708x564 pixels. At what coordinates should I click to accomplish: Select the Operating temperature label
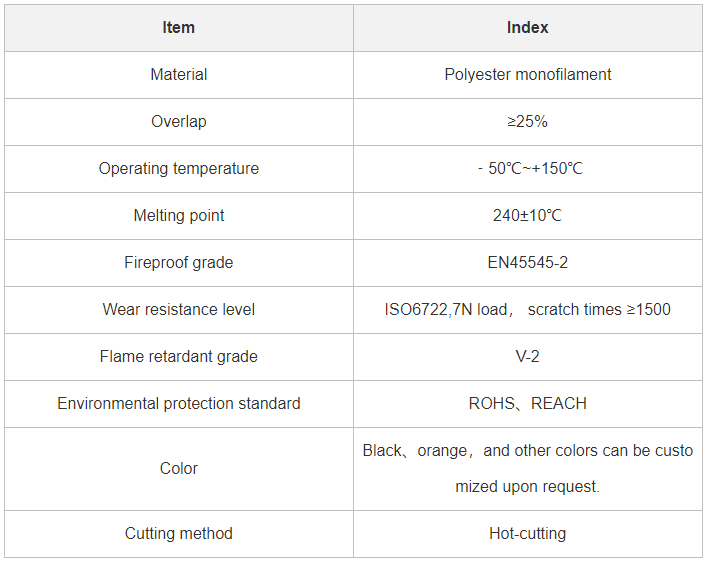click(179, 169)
